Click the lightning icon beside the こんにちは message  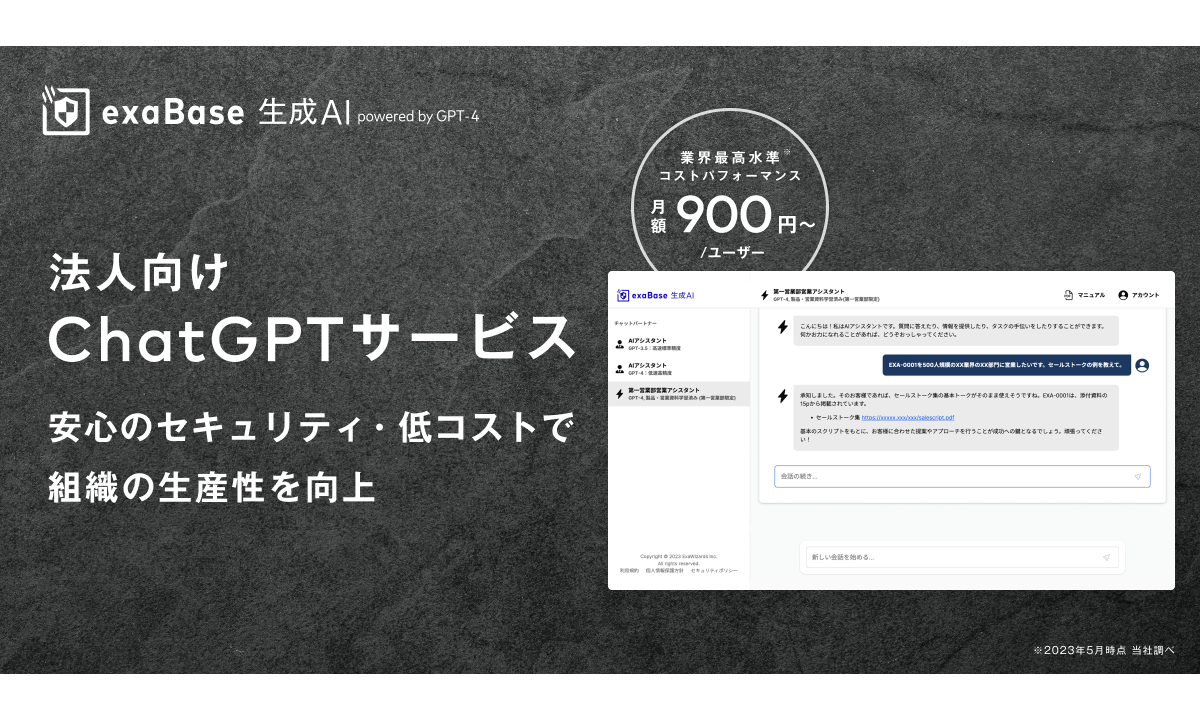pos(782,327)
